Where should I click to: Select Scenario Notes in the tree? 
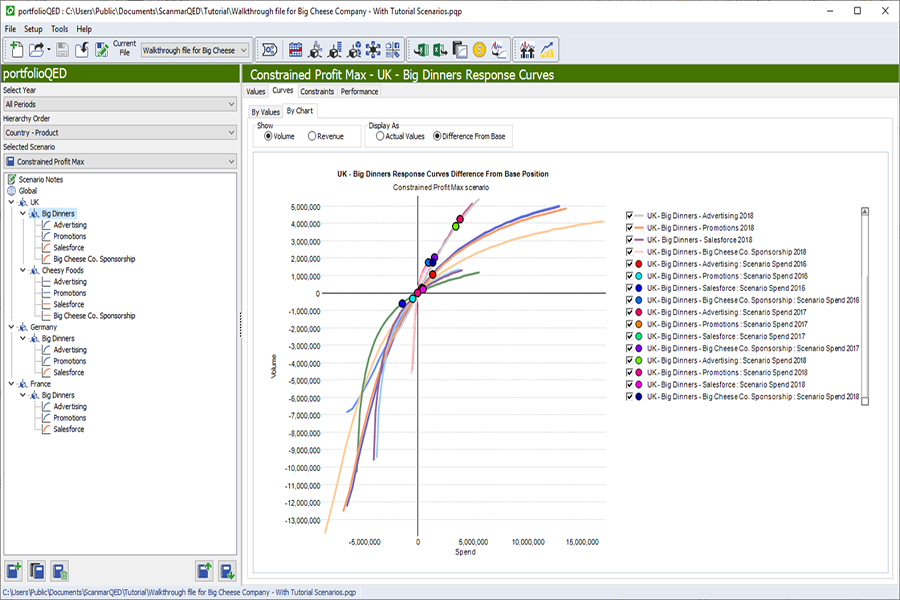coord(40,179)
